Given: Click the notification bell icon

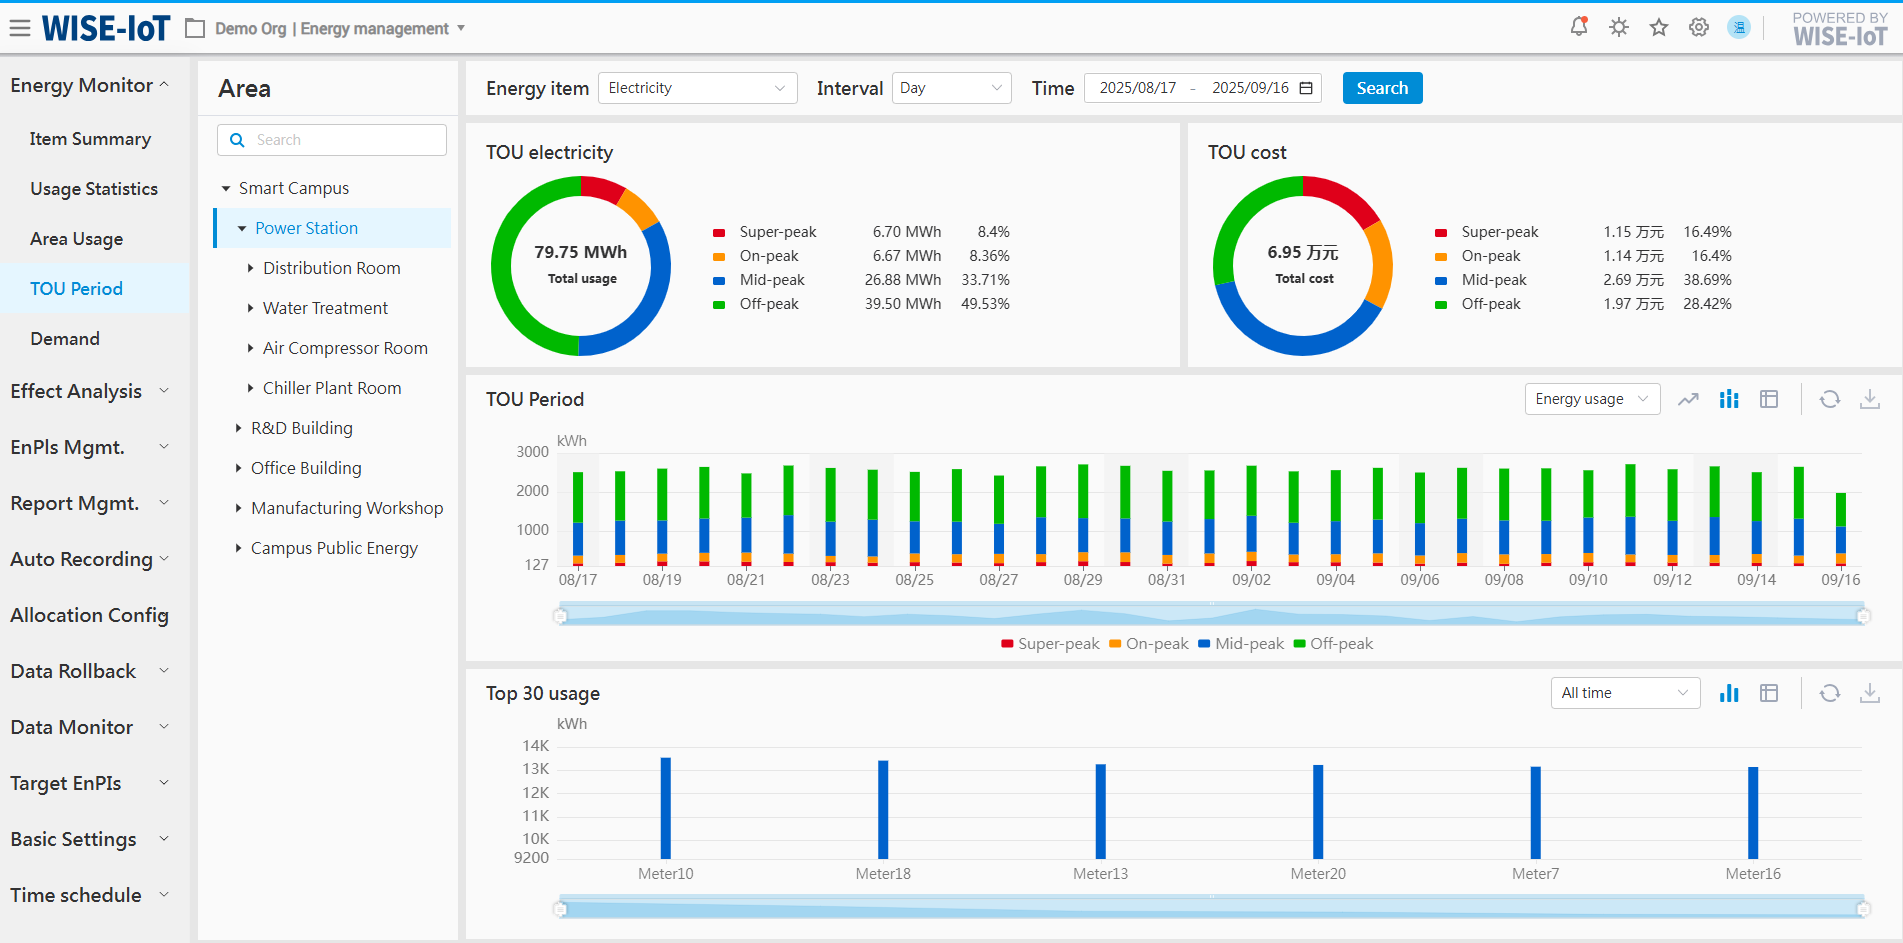Looking at the screenshot, I should pyautogui.click(x=1579, y=28).
